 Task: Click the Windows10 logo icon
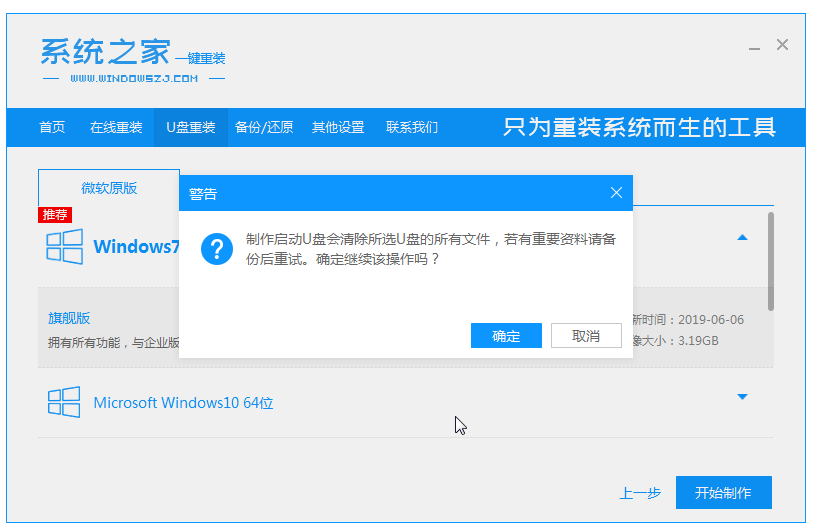point(64,402)
